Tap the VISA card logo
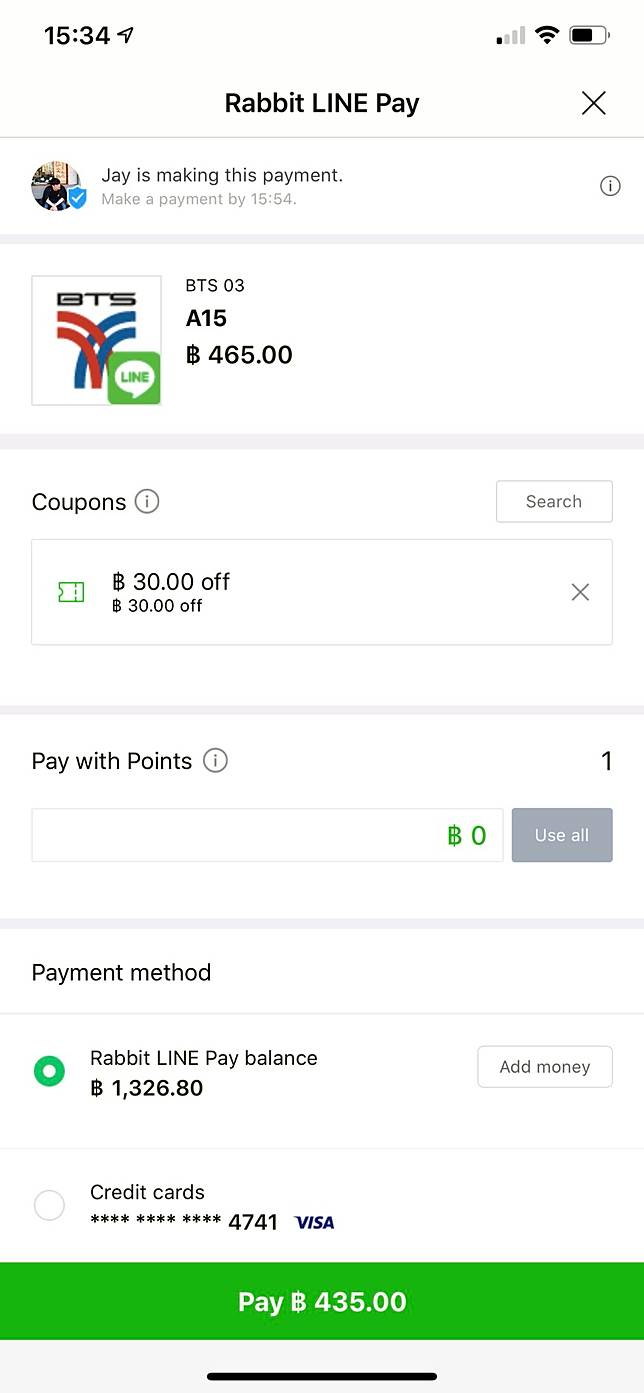This screenshot has height=1393, width=644. click(x=315, y=1222)
